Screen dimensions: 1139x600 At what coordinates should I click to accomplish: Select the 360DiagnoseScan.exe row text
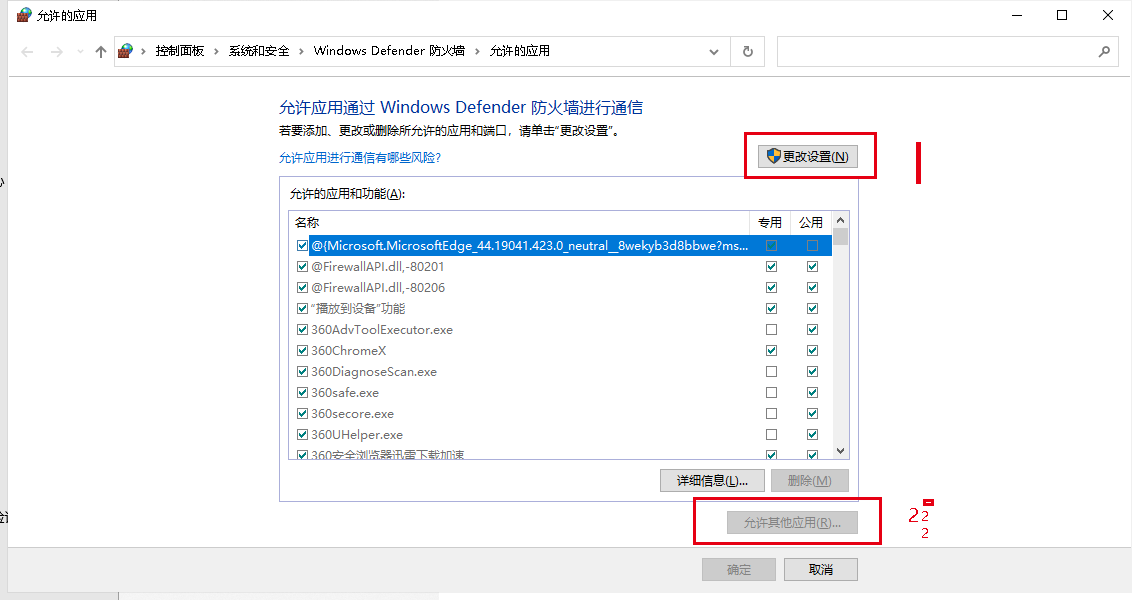[x=374, y=372]
